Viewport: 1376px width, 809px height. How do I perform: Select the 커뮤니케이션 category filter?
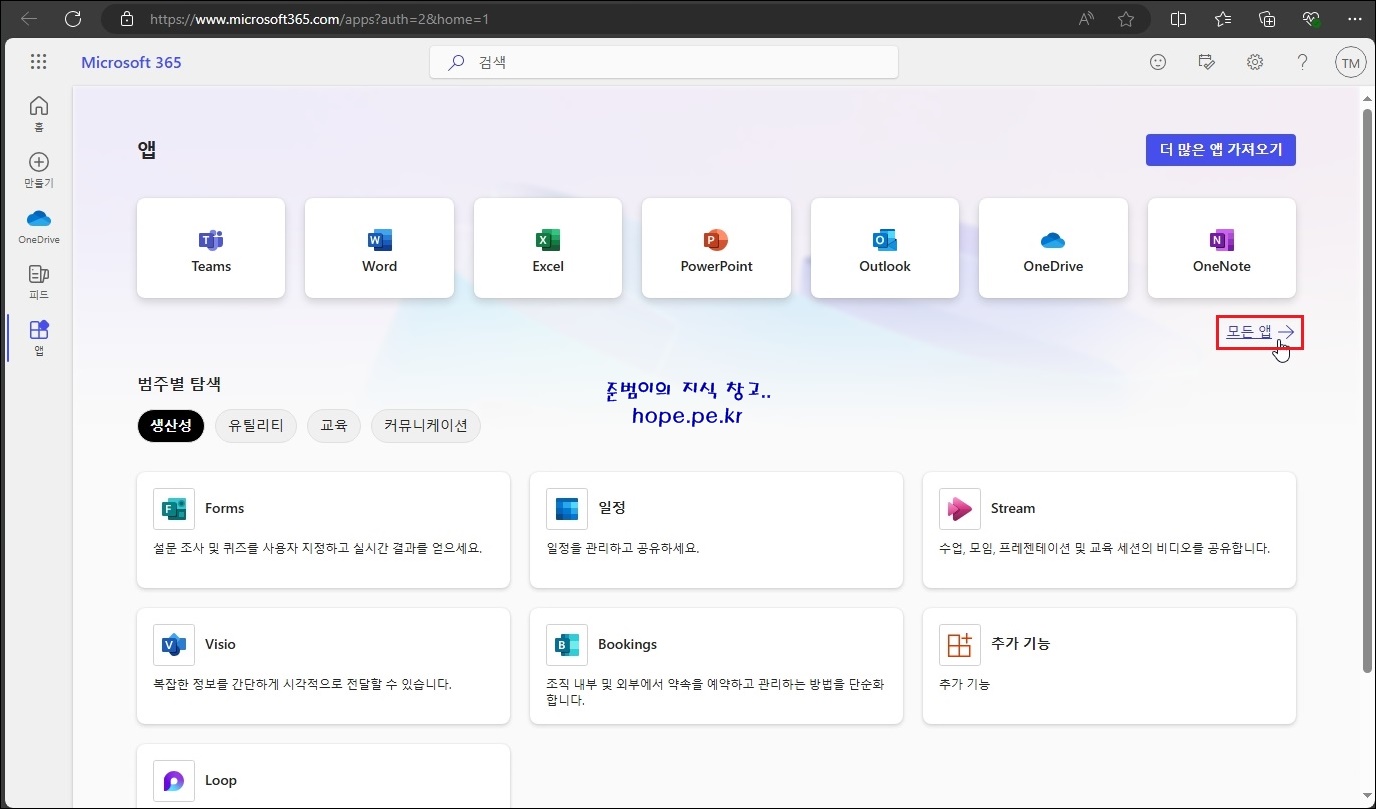[426, 425]
